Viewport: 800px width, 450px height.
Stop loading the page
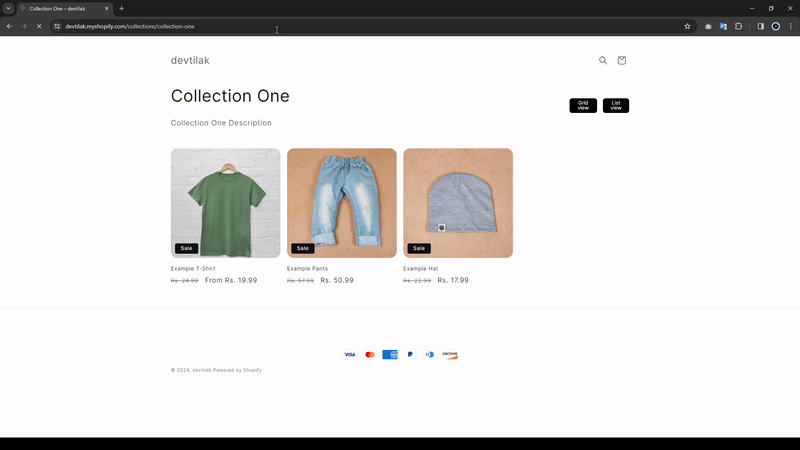point(39,26)
